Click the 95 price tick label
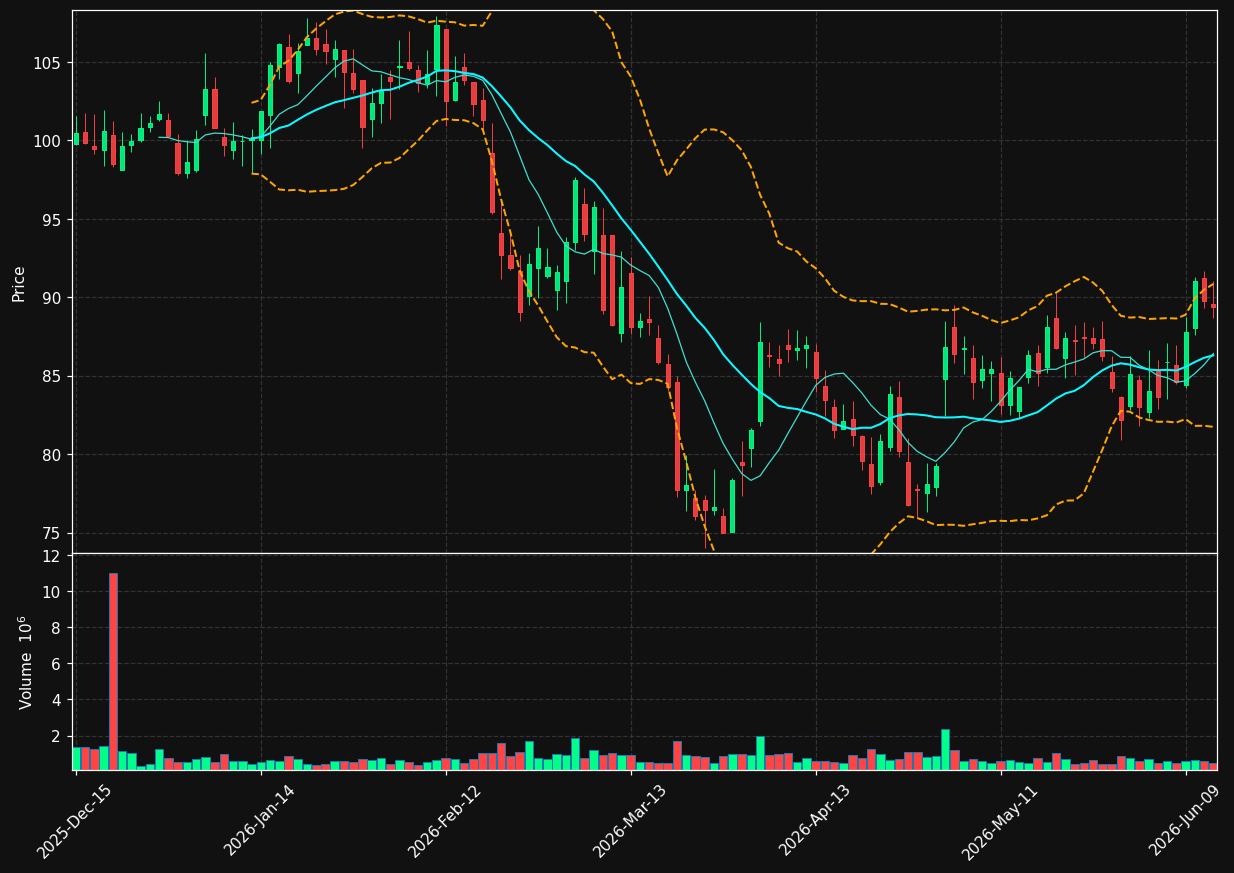This screenshot has height=873, width=1234. [52, 220]
